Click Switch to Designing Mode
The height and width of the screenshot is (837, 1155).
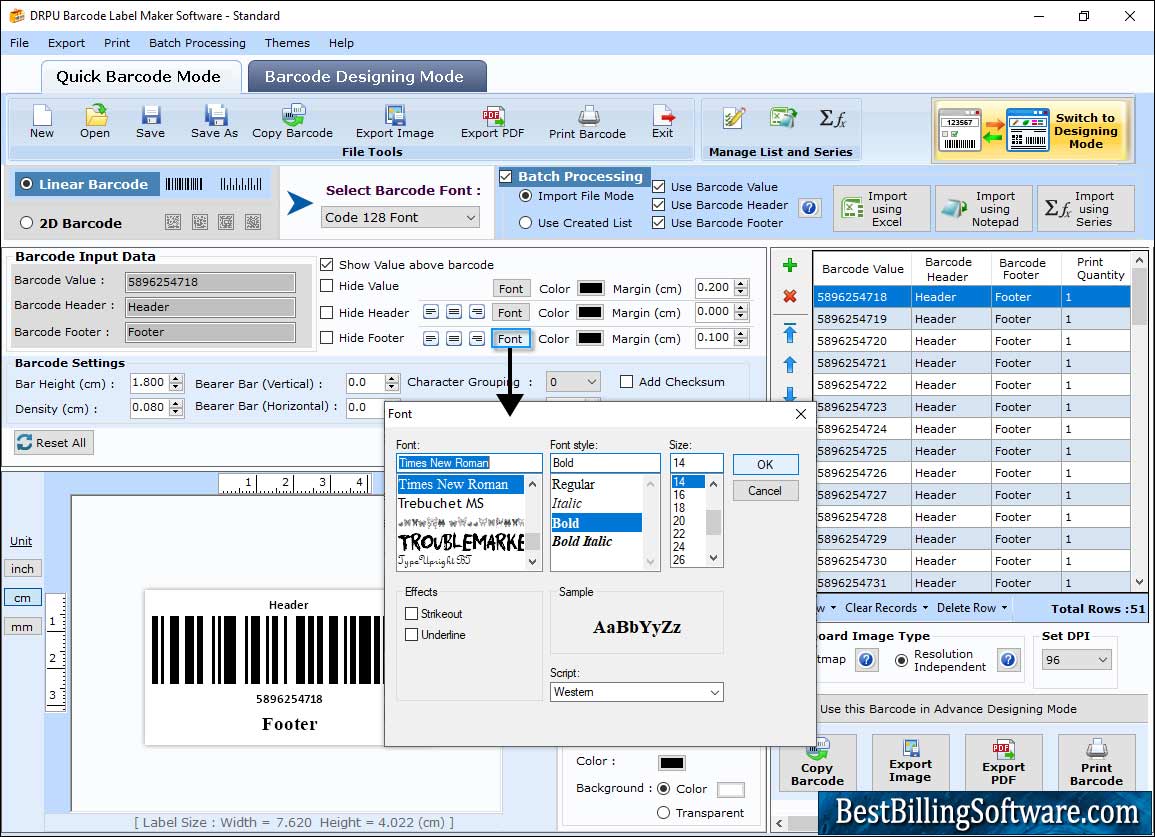1031,131
